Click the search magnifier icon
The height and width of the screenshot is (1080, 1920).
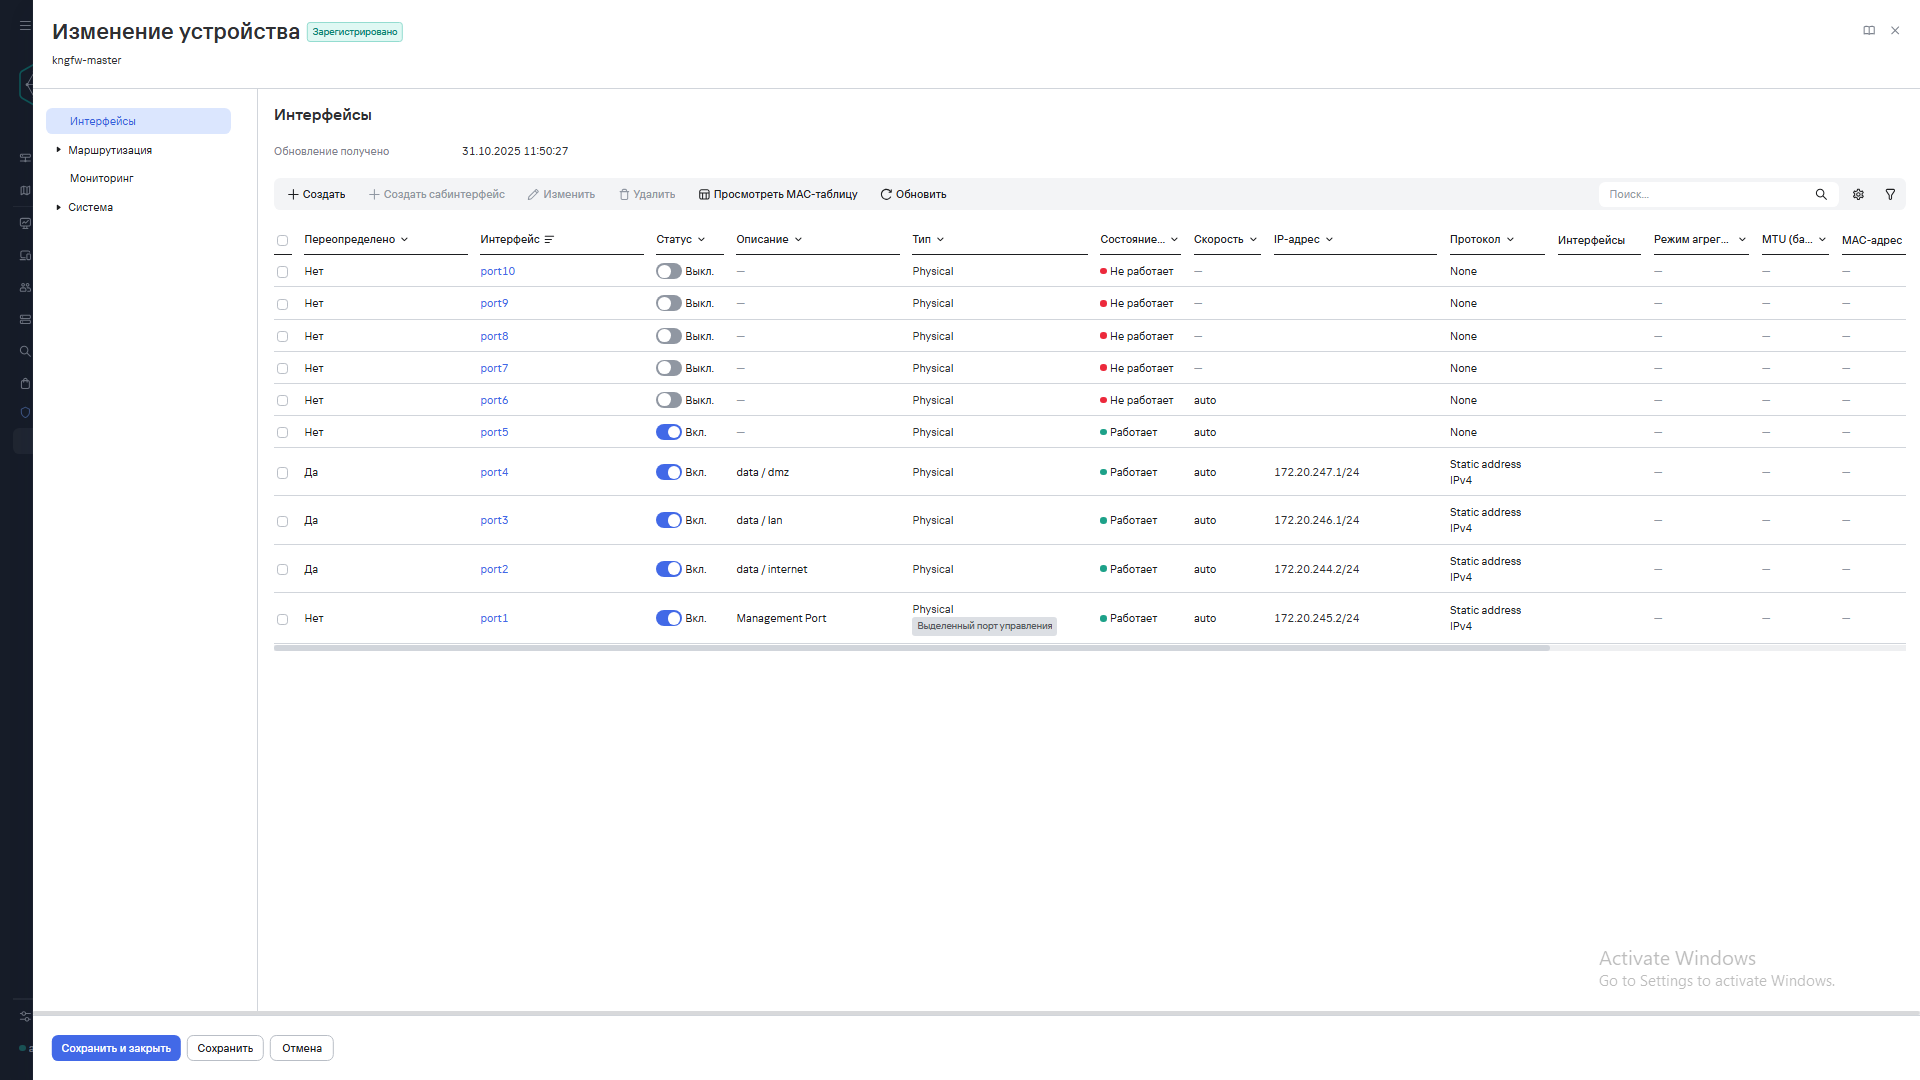[x=1821, y=194]
